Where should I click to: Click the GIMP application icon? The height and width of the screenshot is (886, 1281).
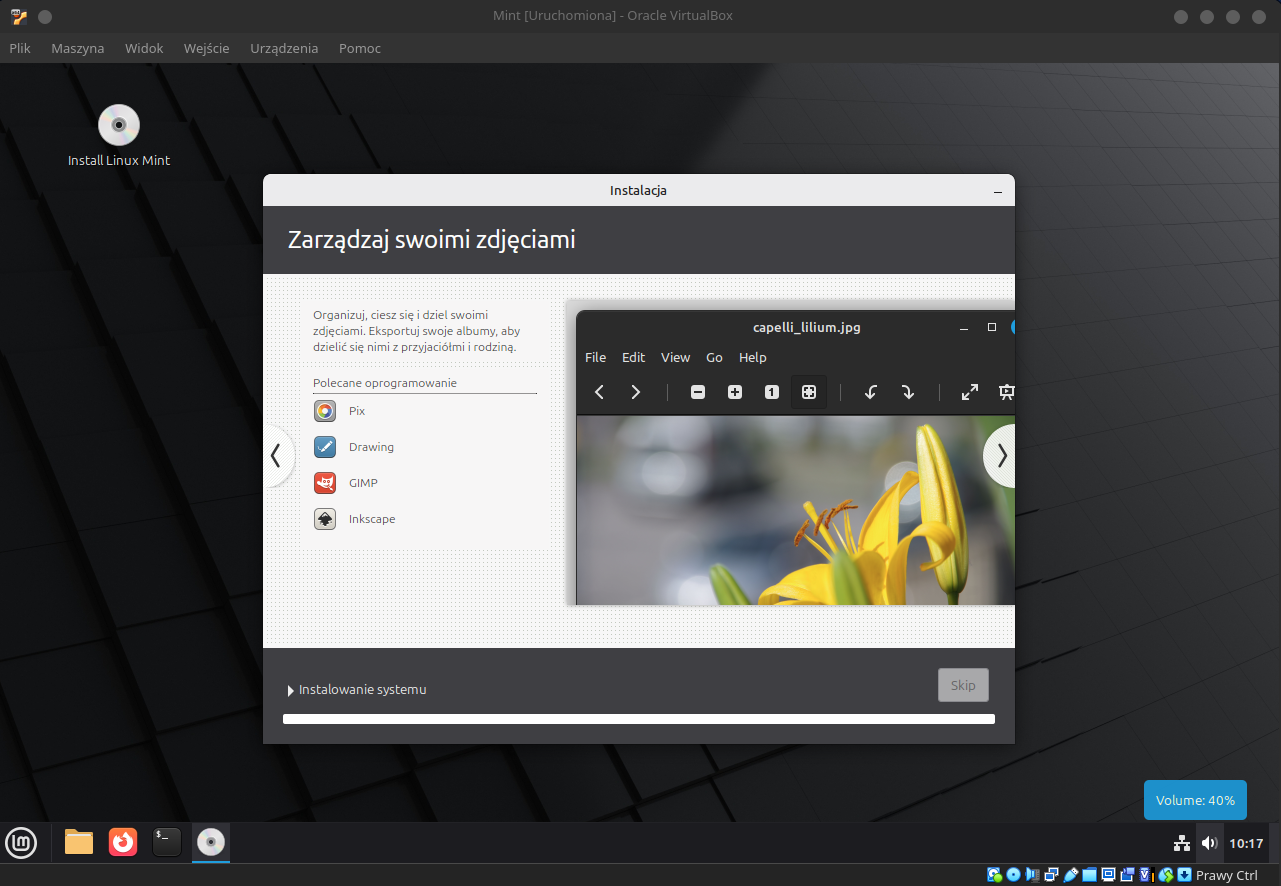325,483
